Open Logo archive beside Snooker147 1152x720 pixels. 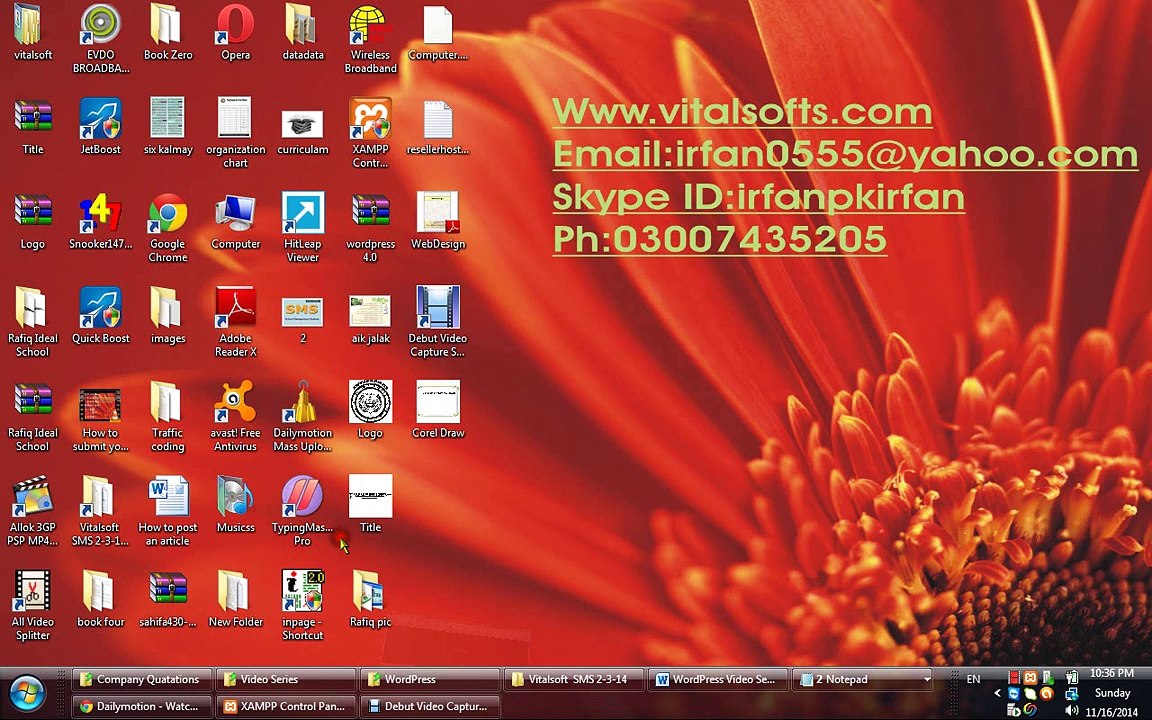coord(32,222)
